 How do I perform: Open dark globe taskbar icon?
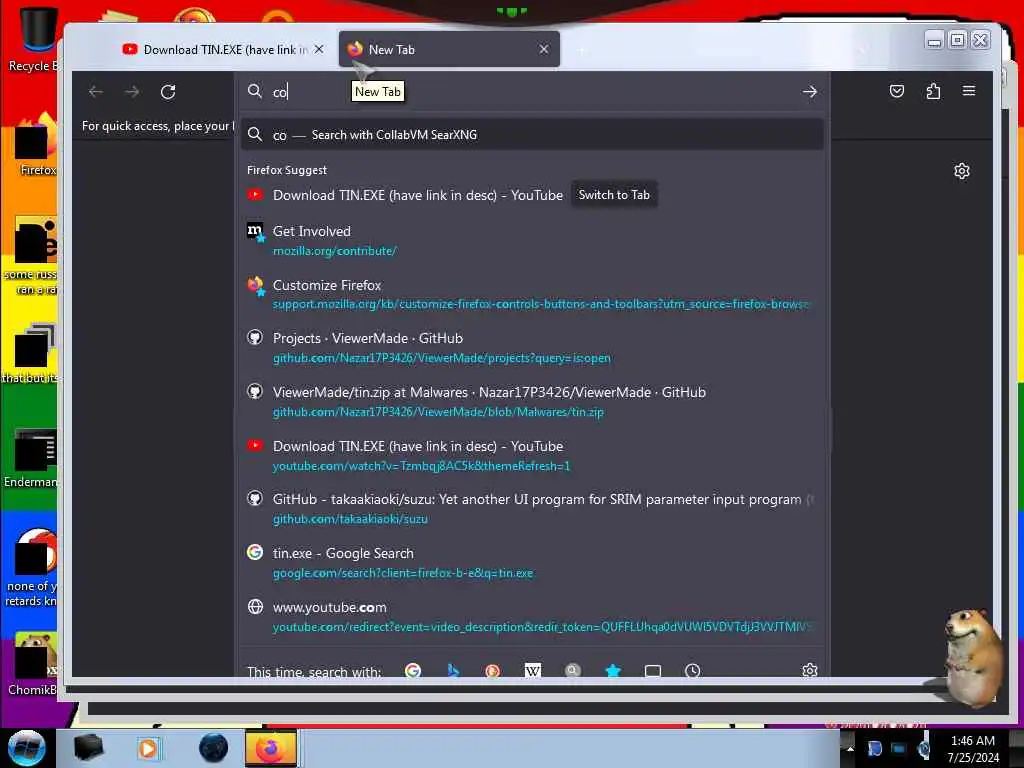pyautogui.click(x=213, y=748)
